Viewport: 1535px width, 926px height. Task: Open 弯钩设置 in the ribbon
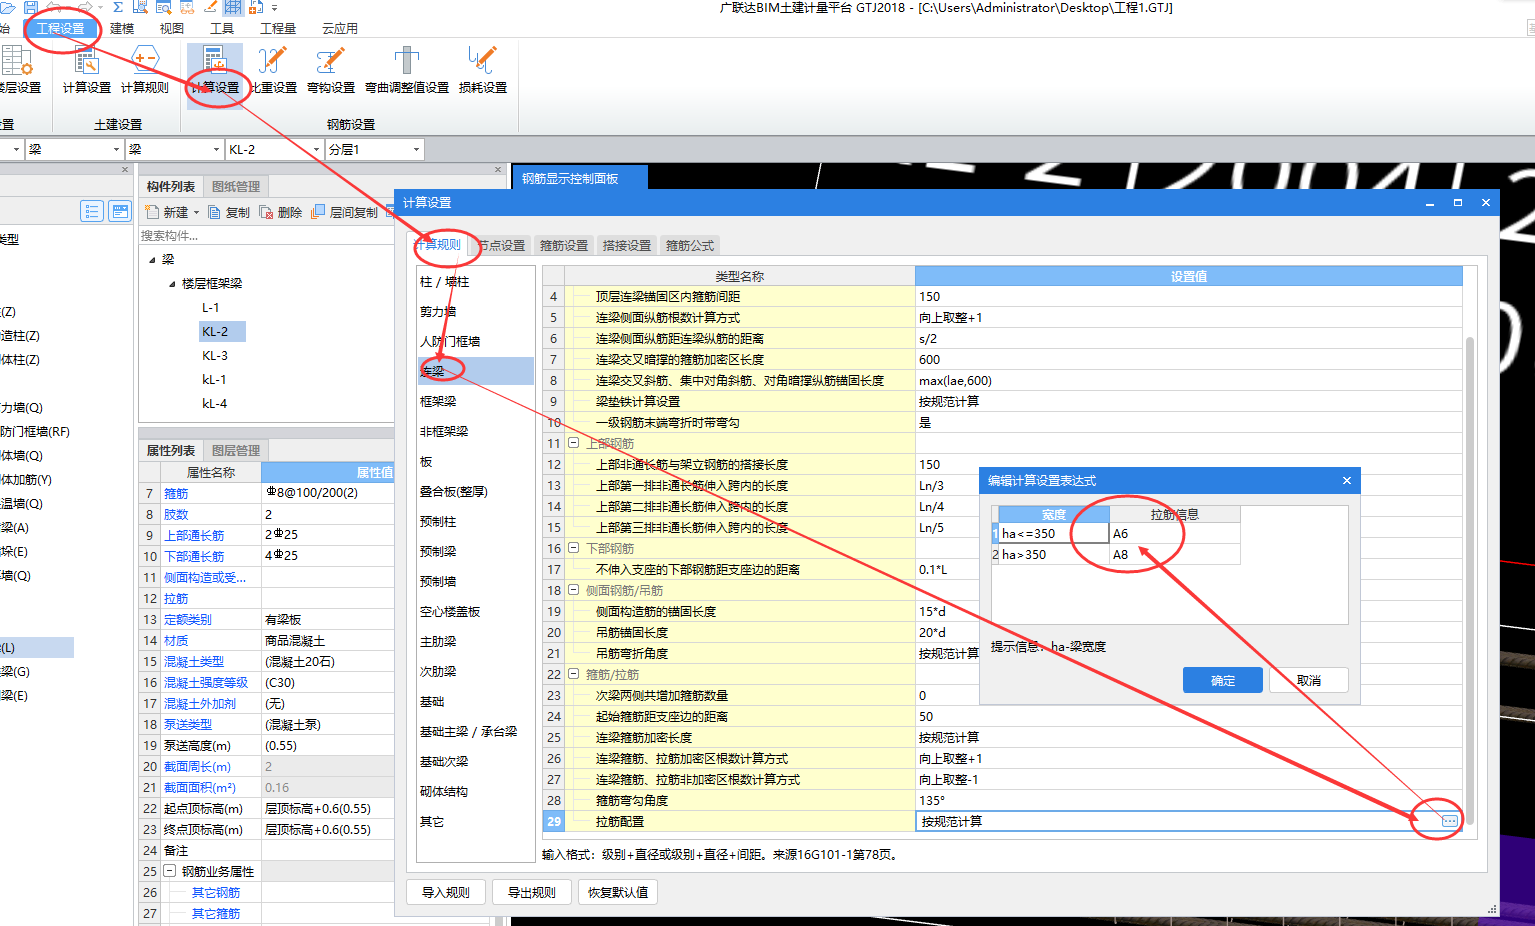[331, 70]
